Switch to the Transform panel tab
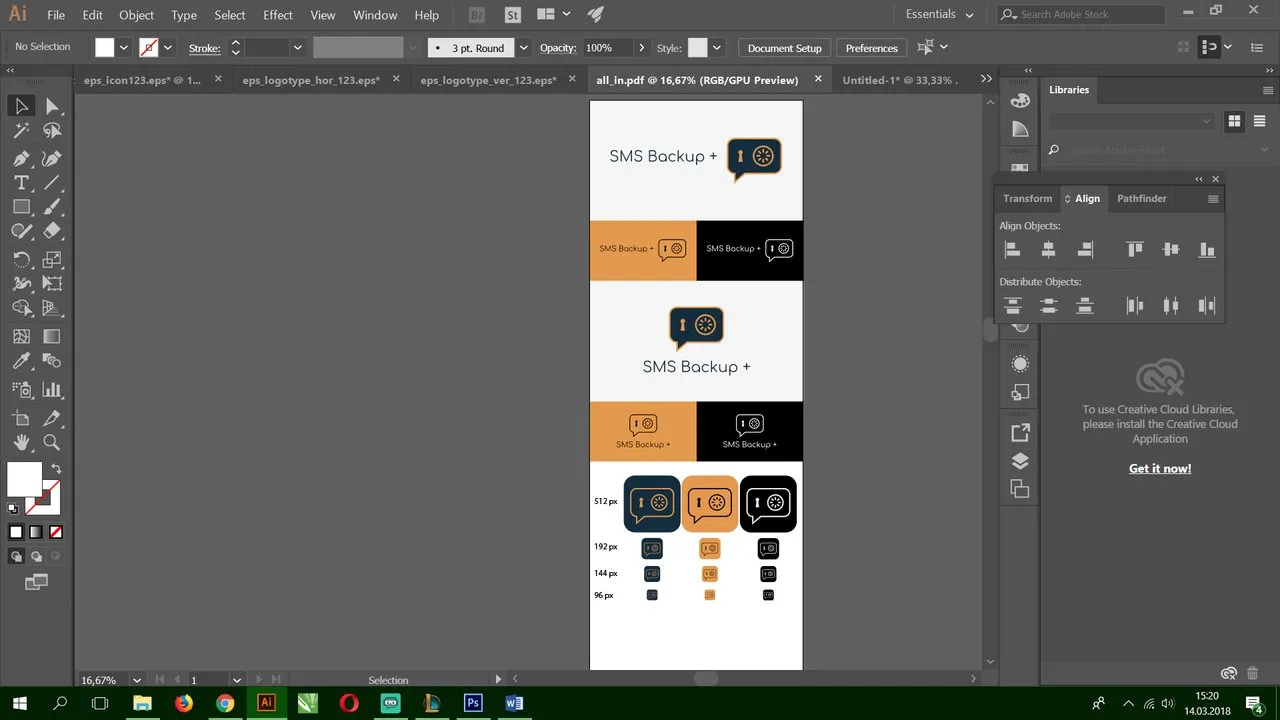The height and width of the screenshot is (720, 1280). pyautogui.click(x=1028, y=199)
